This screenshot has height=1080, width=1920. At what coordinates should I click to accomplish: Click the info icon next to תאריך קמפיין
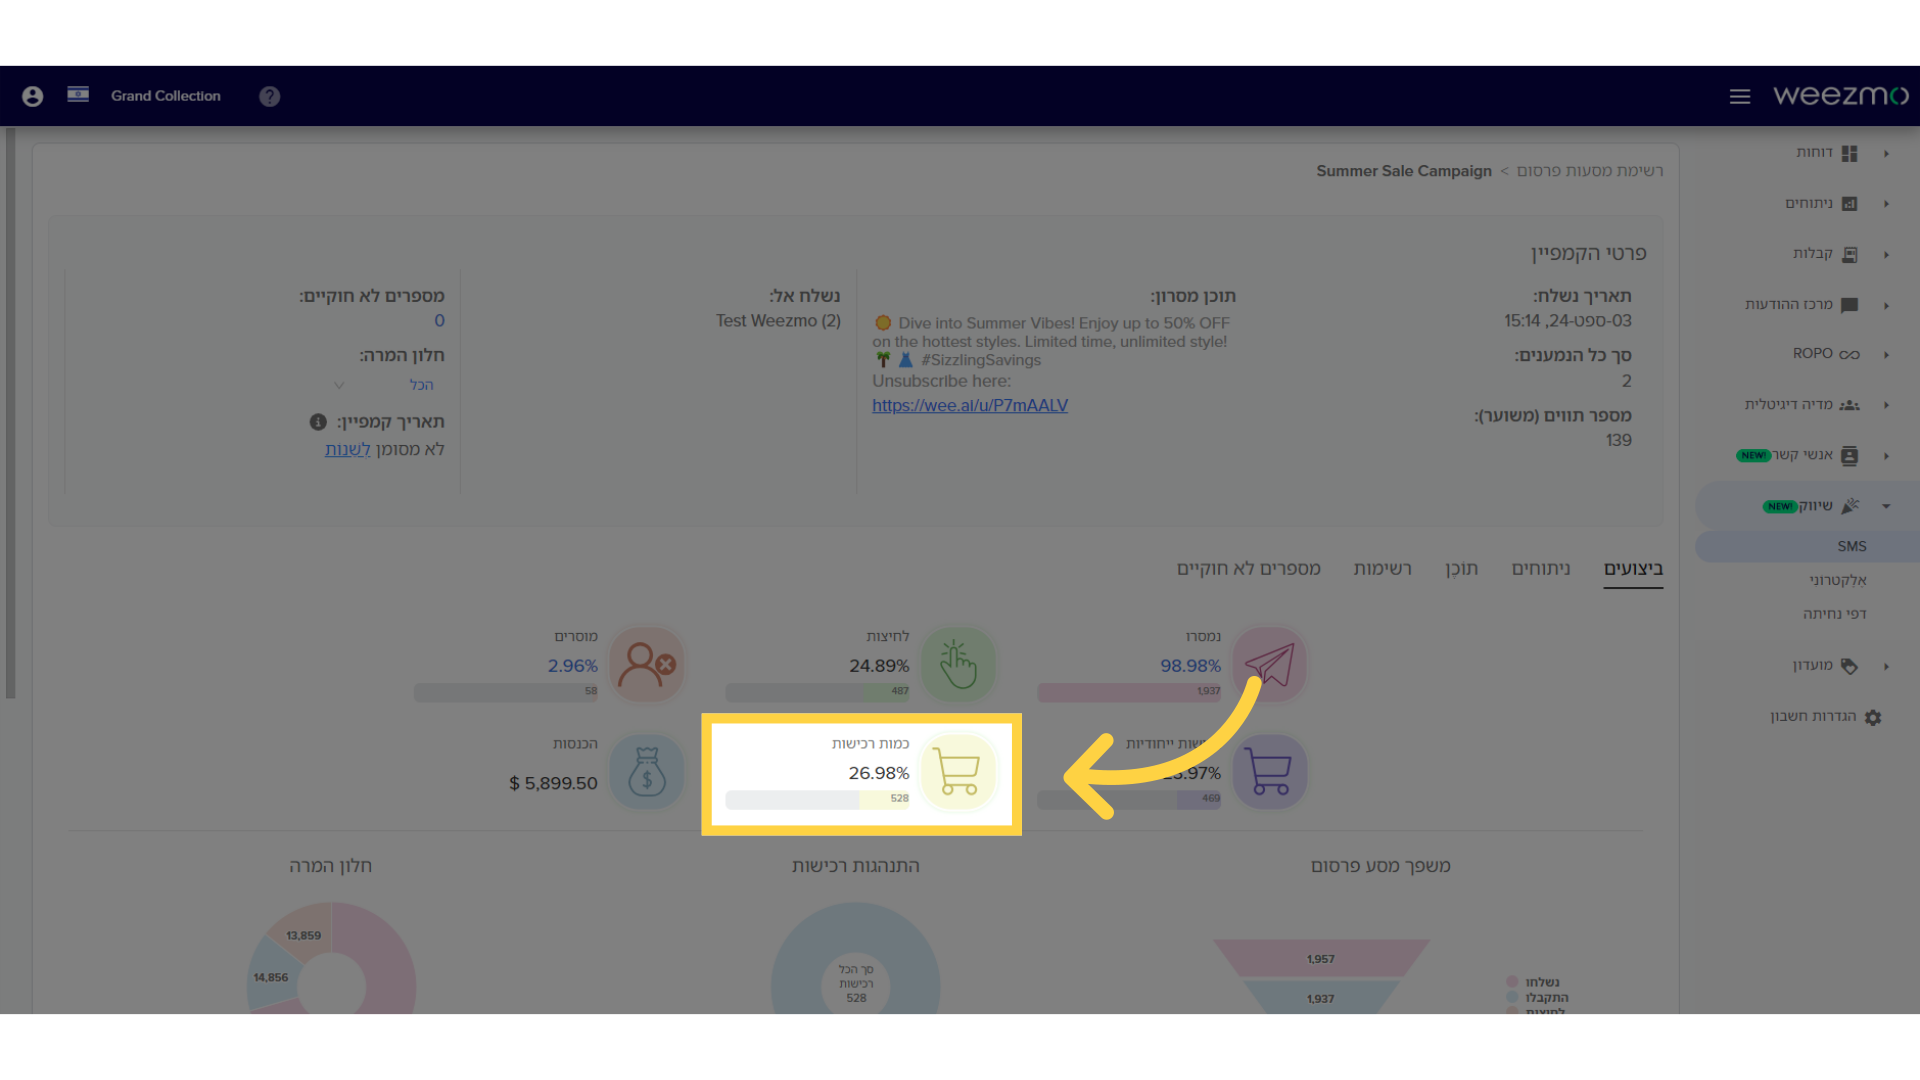pyautogui.click(x=318, y=422)
